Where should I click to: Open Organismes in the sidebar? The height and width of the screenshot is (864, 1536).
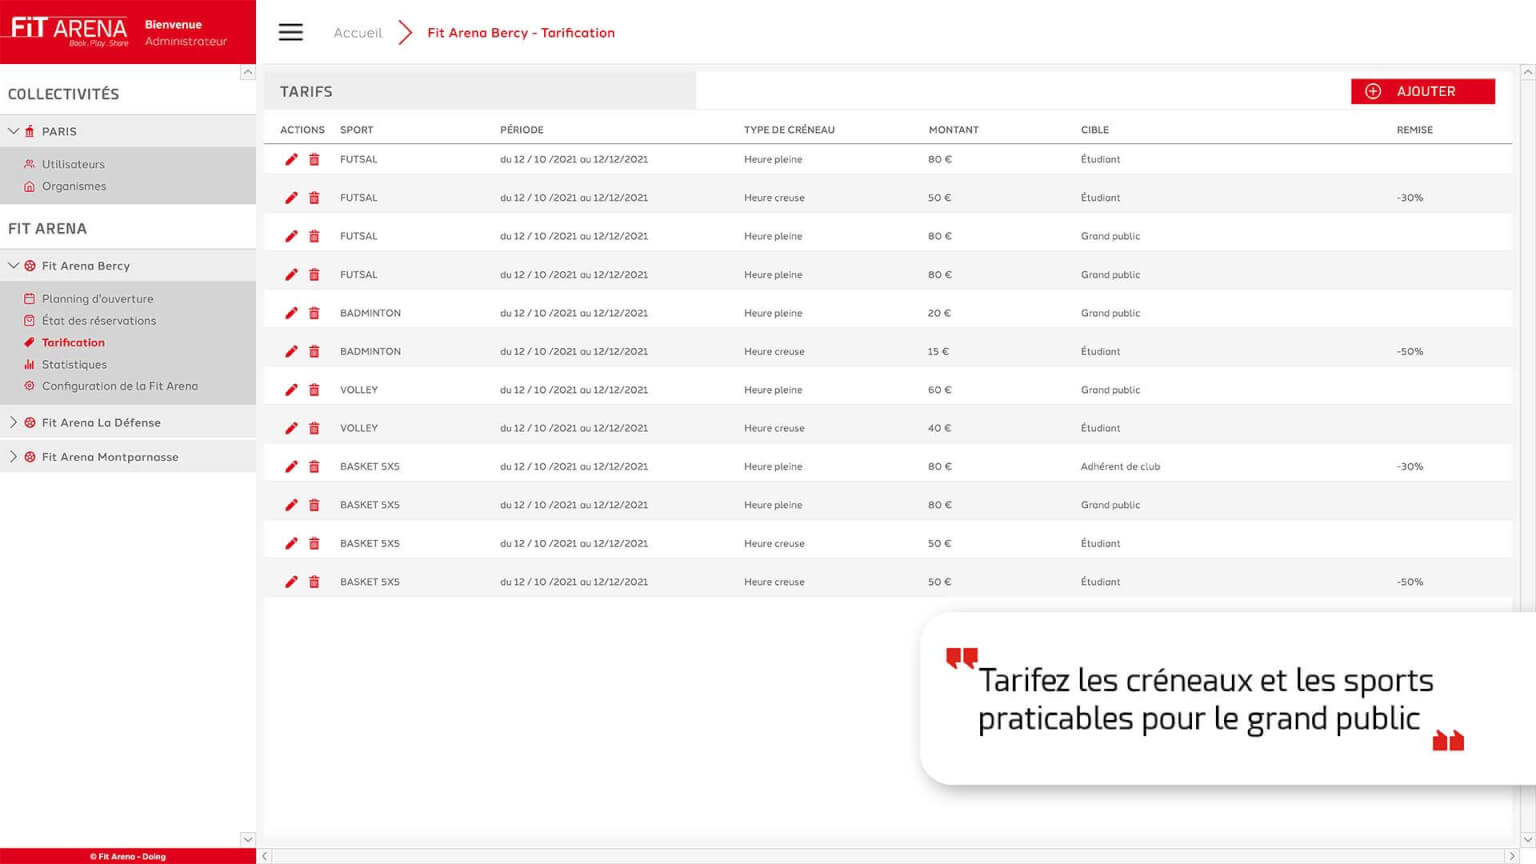74,186
